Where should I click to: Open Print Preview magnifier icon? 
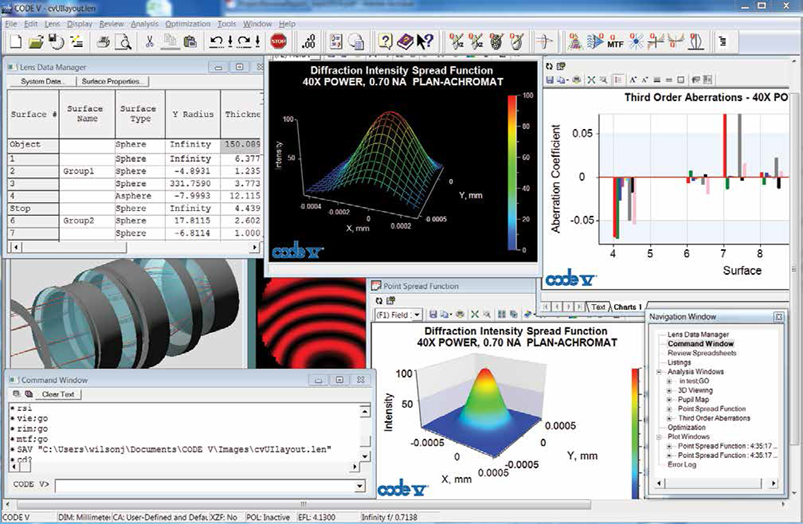pos(123,41)
